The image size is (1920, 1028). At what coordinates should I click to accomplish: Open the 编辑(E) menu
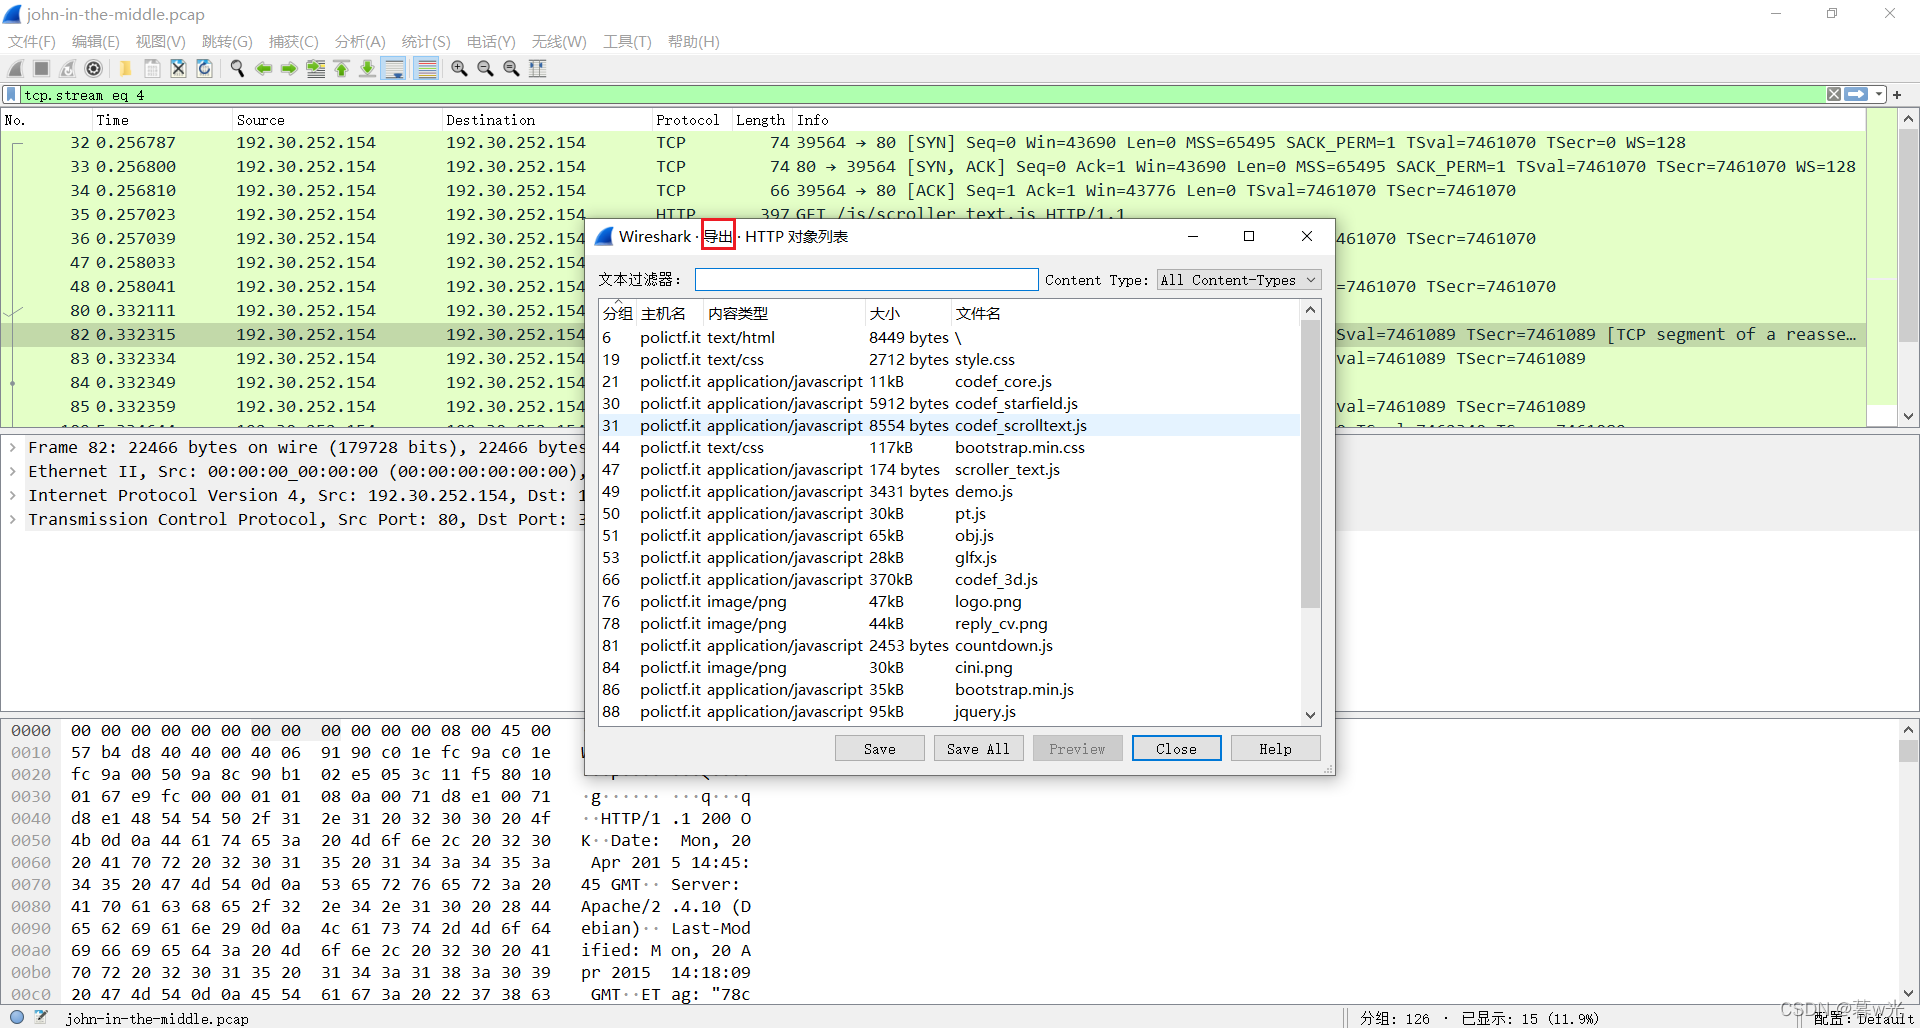coord(96,41)
